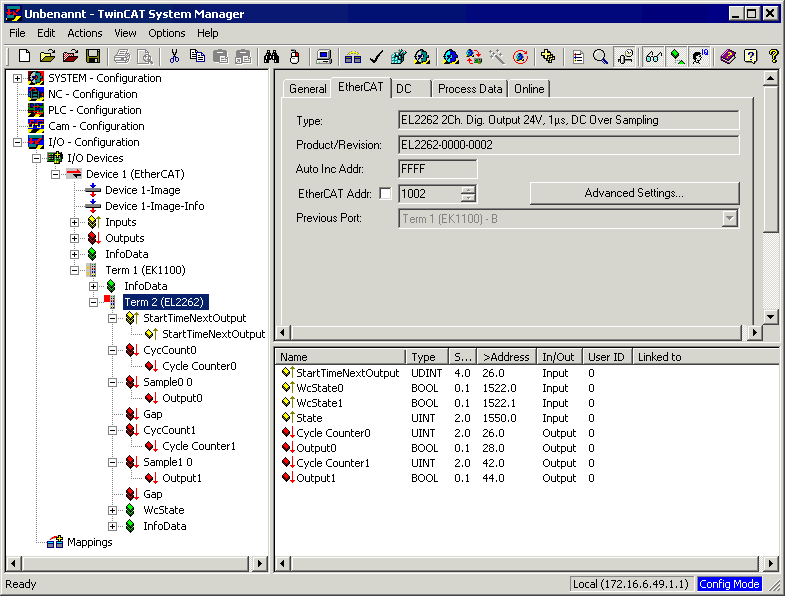Click the New document toolbar icon
Image resolution: width=785 pixels, height=596 pixels.
point(24,57)
